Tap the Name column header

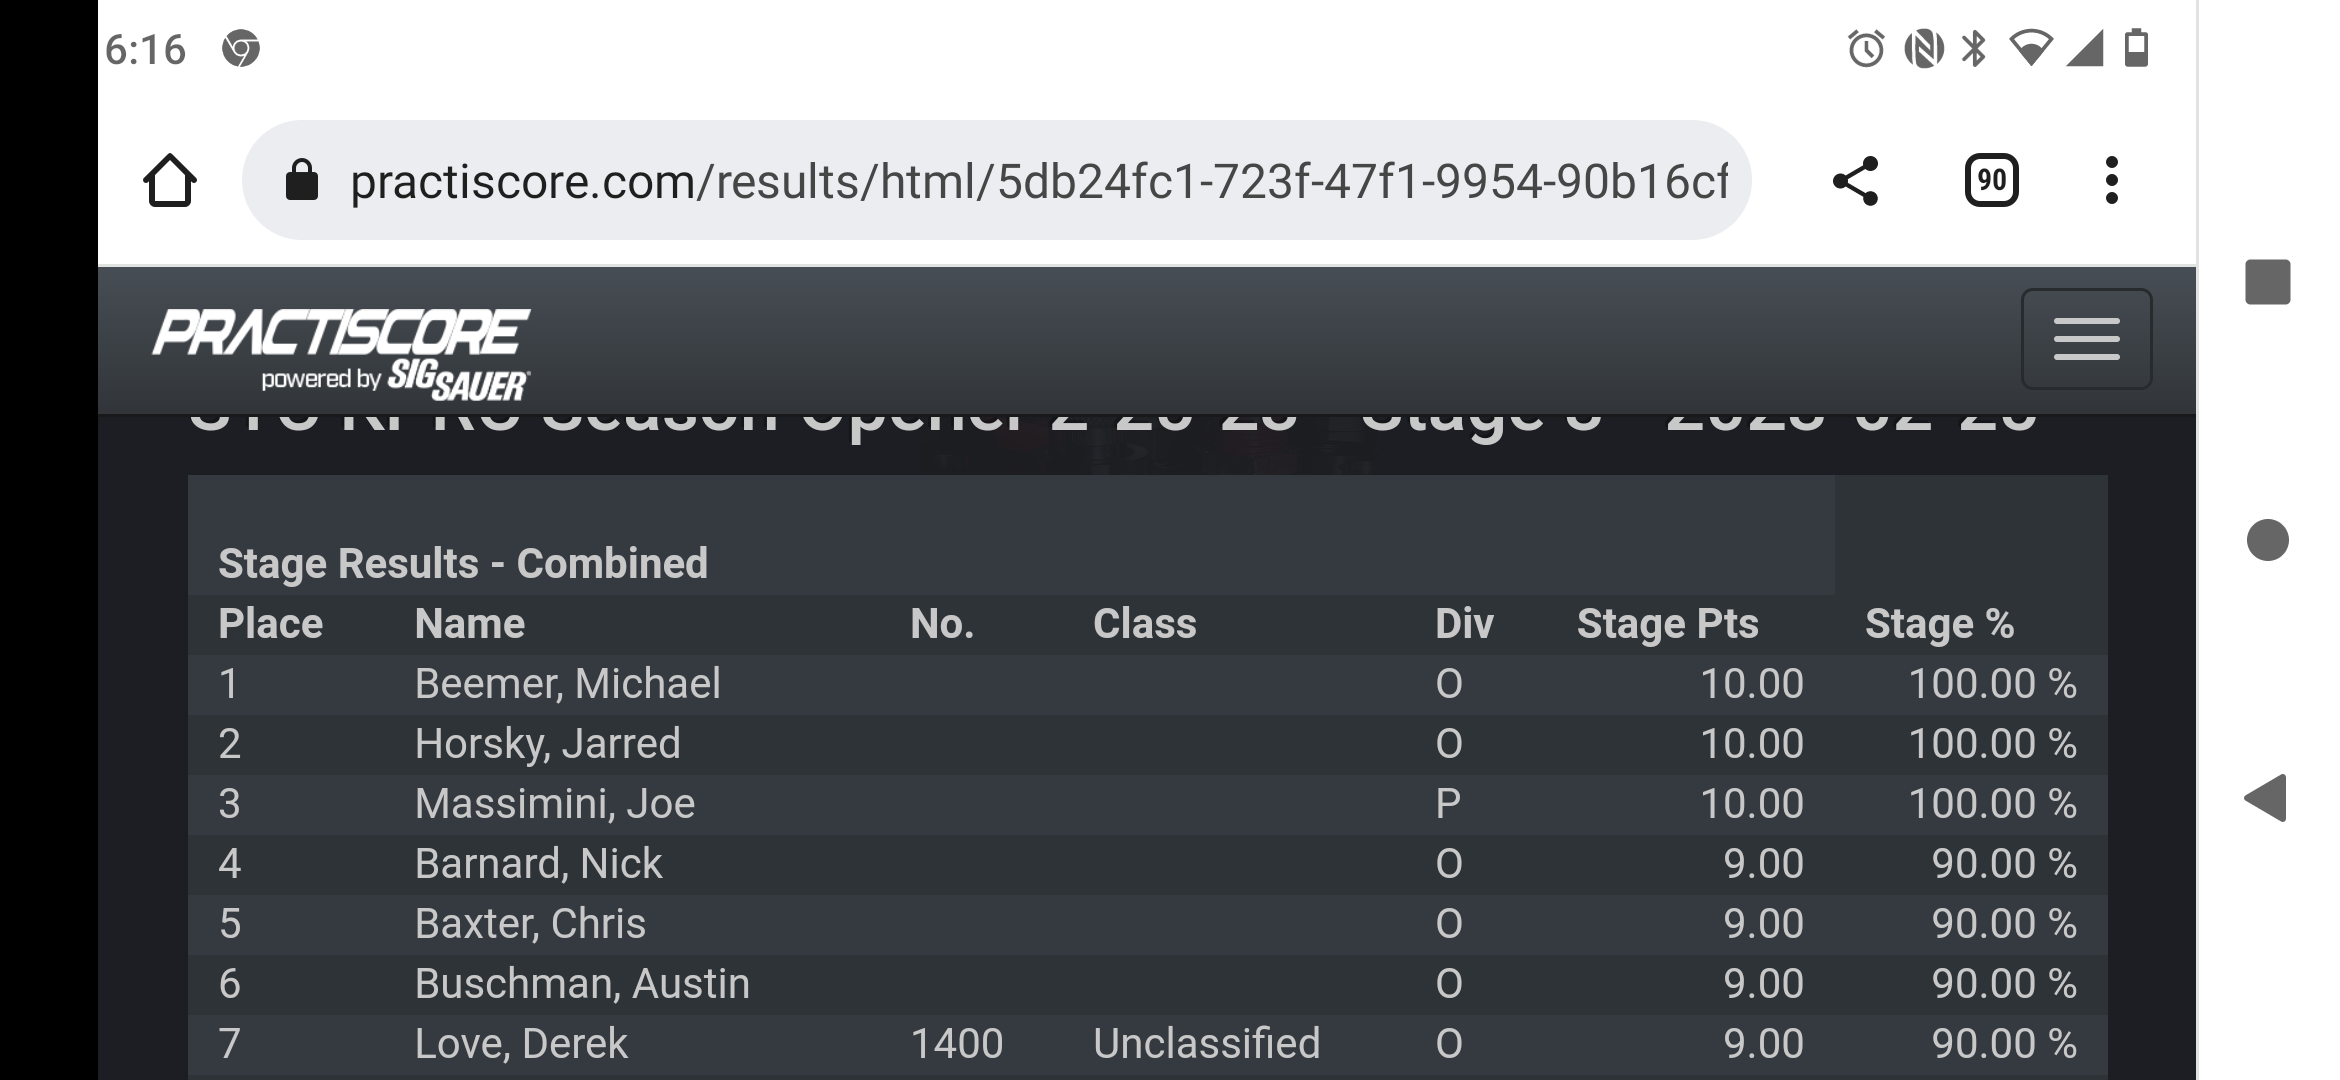click(469, 624)
